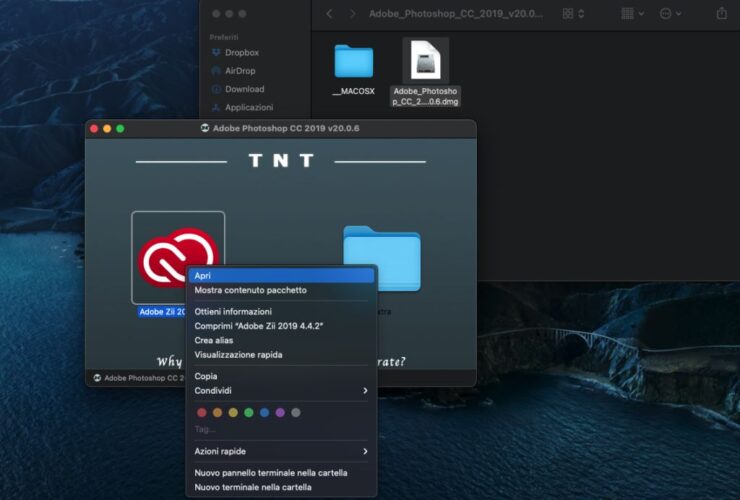Click Ottieni informazioni in context menu
The image size is (740, 500).
coord(233,312)
